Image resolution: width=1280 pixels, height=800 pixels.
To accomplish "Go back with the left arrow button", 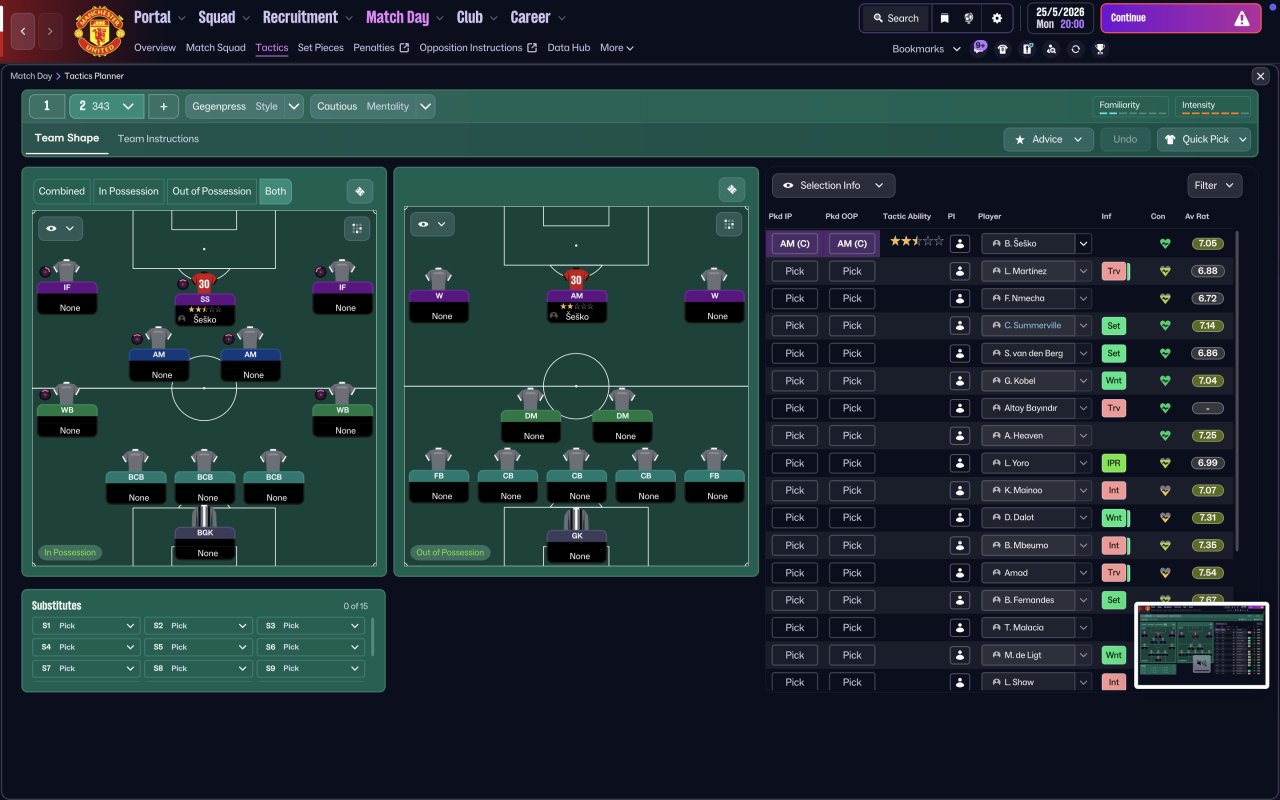I will point(23,32).
